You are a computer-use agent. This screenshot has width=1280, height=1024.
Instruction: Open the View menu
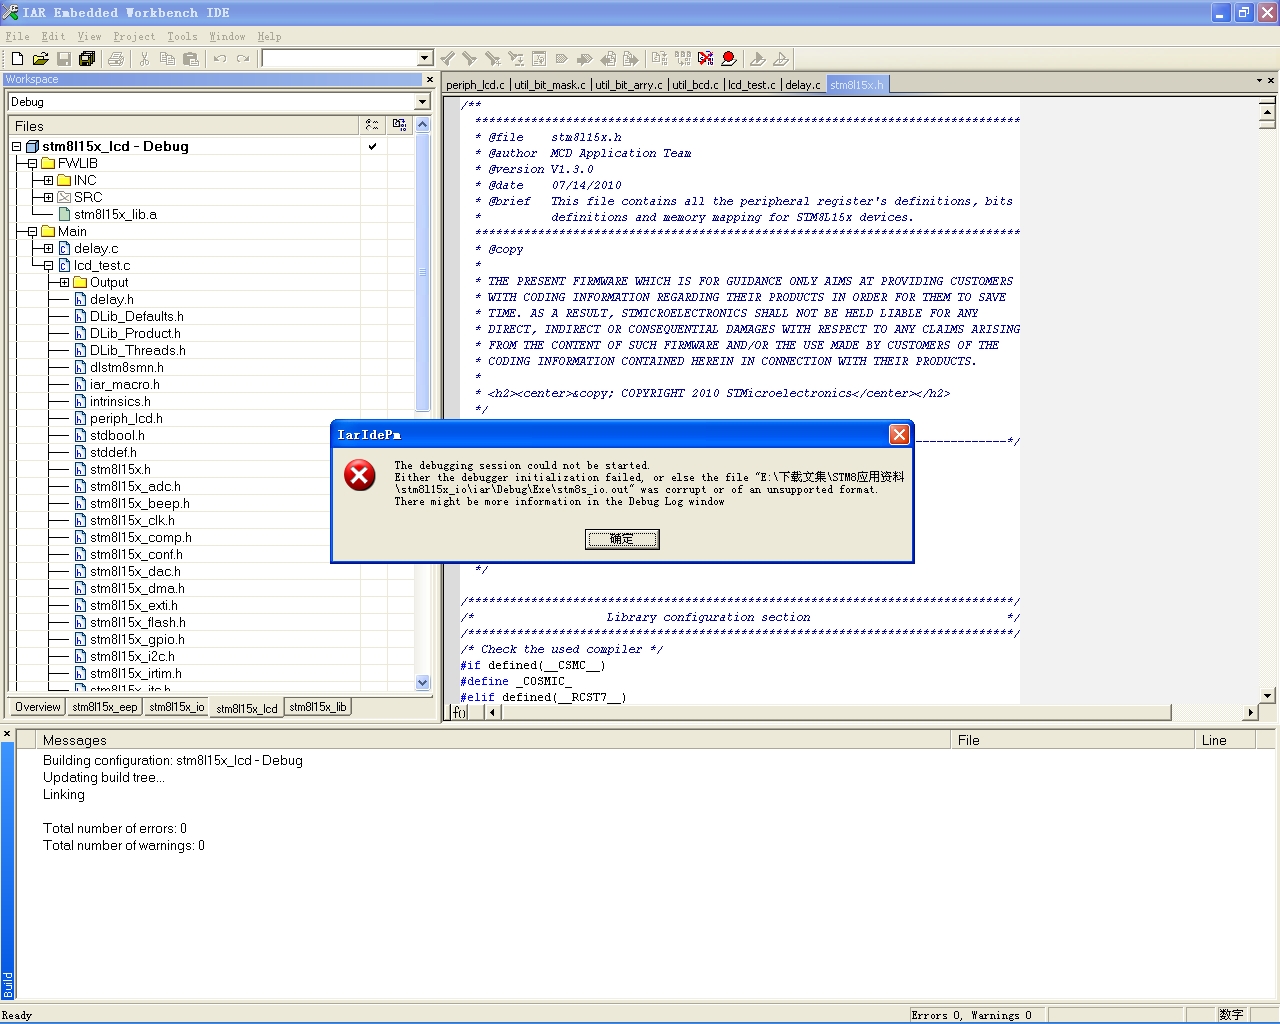point(89,37)
